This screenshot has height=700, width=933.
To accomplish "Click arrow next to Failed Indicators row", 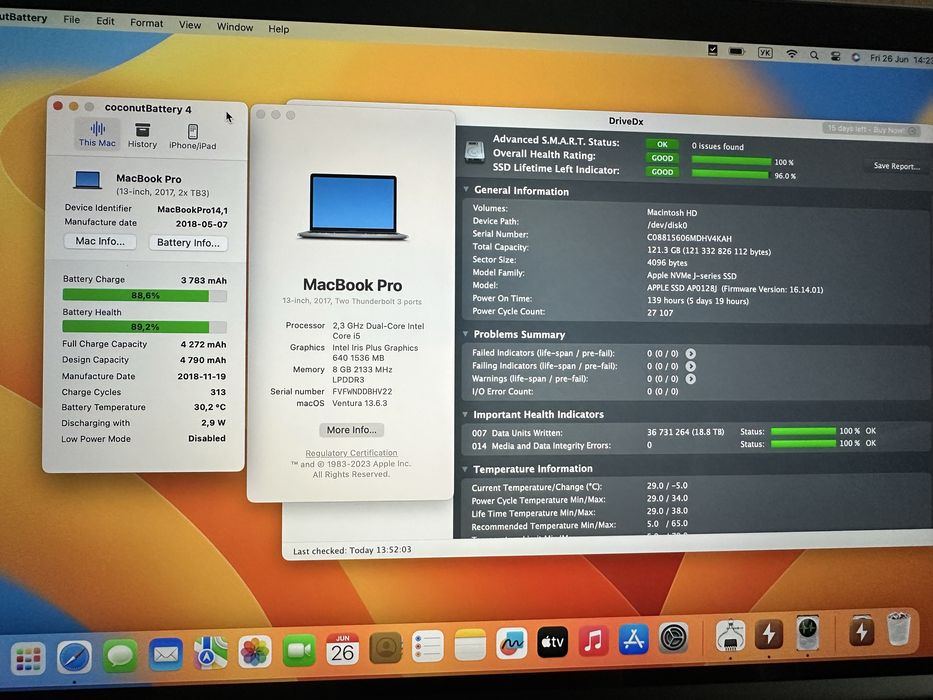I will tap(690, 354).
